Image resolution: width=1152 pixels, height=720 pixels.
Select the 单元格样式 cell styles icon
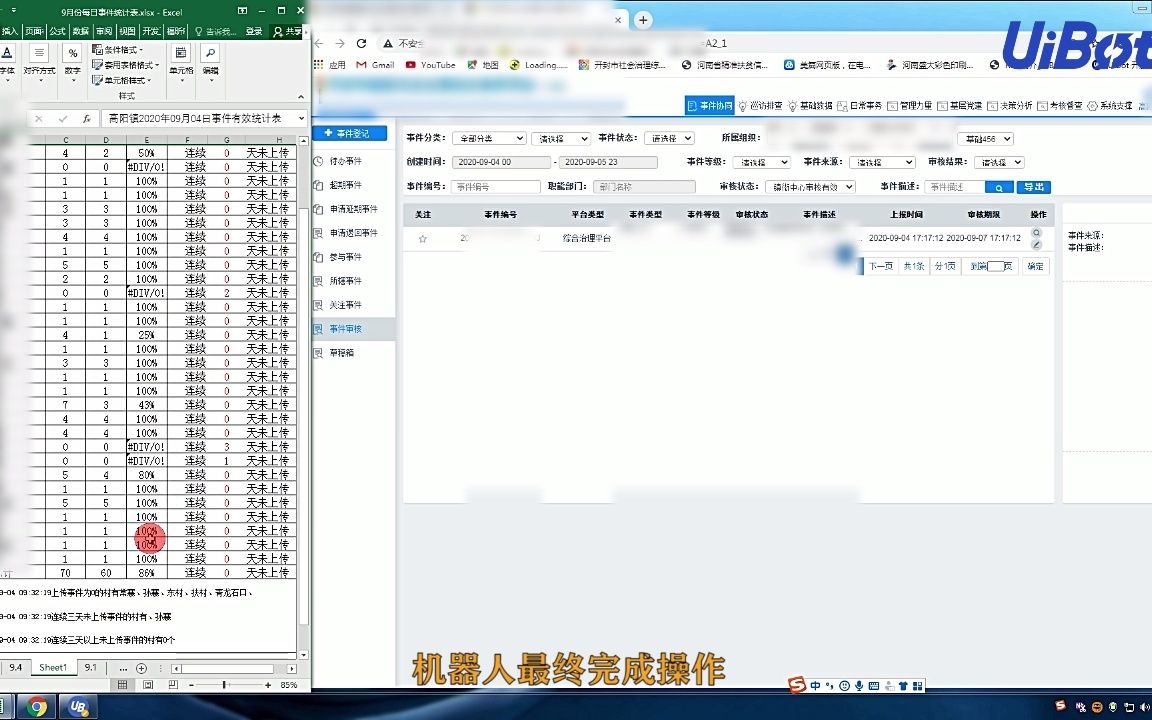click(x=96, y=80)
